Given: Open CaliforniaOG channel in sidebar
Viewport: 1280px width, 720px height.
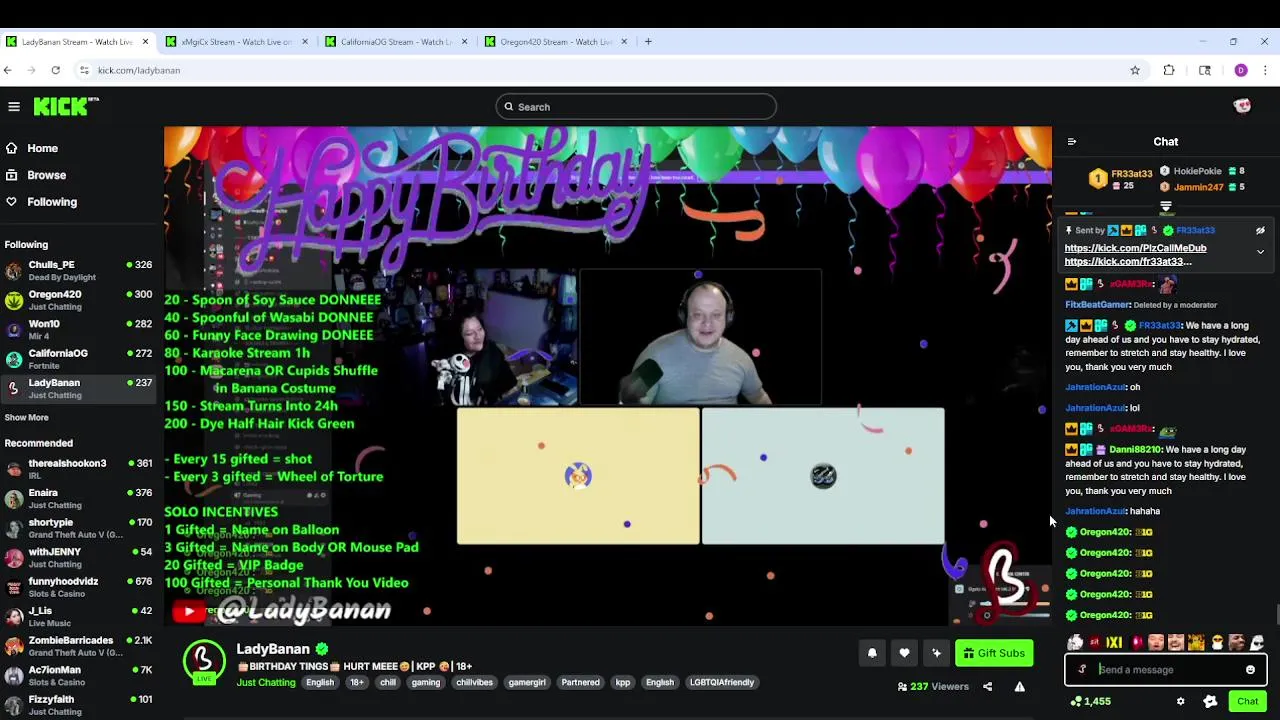Looking at the screenshot, I should 78,359.
